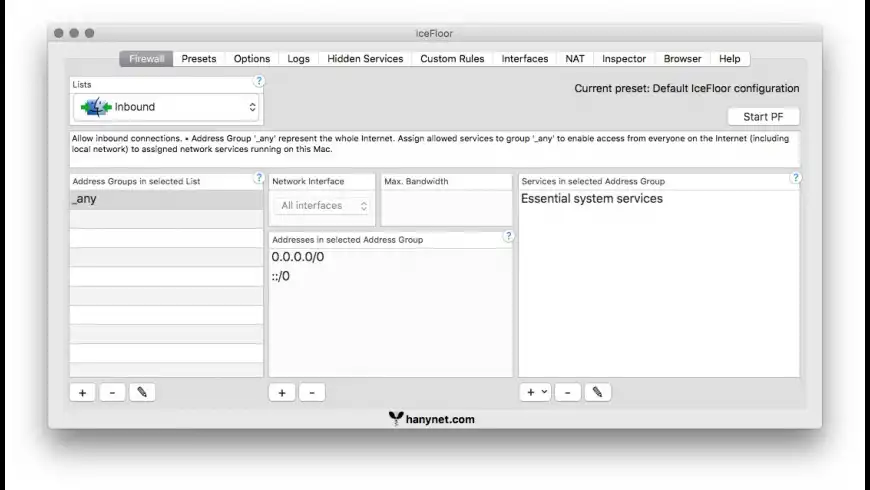Add an address to the selected group

[x=282, y=392]
